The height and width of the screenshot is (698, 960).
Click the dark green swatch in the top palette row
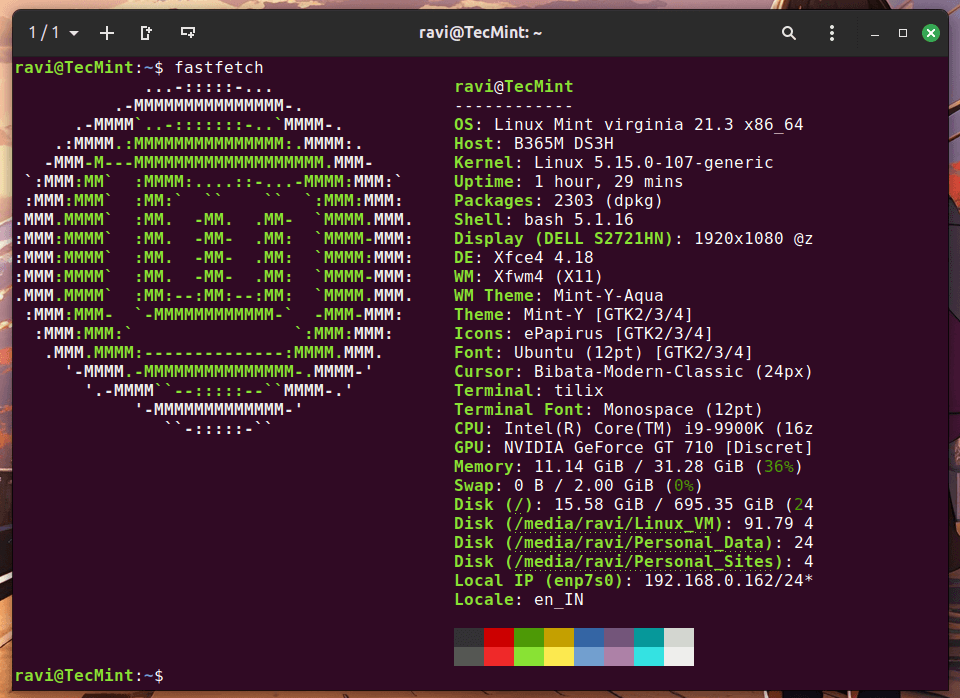point(529,637)
